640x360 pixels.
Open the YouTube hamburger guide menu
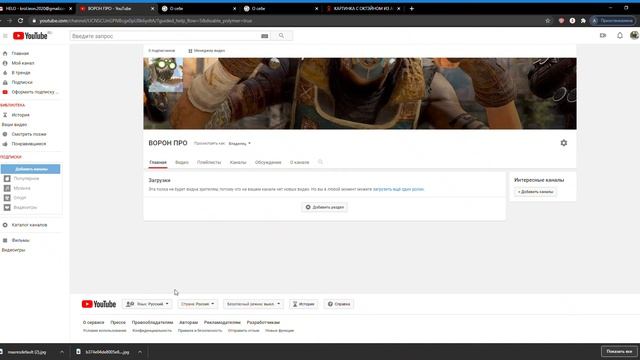(5, 36)
